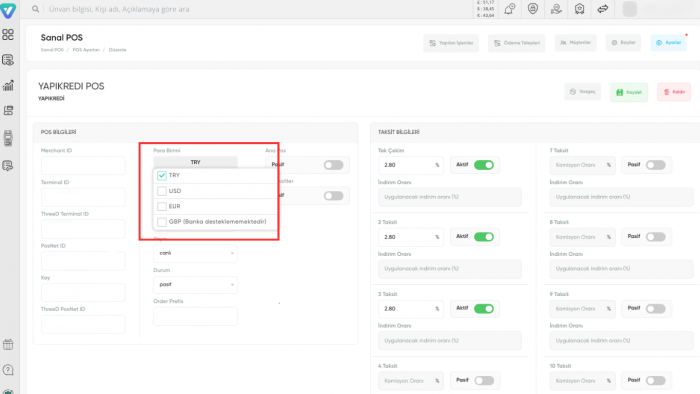Image resolution: width=700 pixels, height=394 pixels.
Task: Toggle the Ana Pos switch
Action: coord(333,165)
